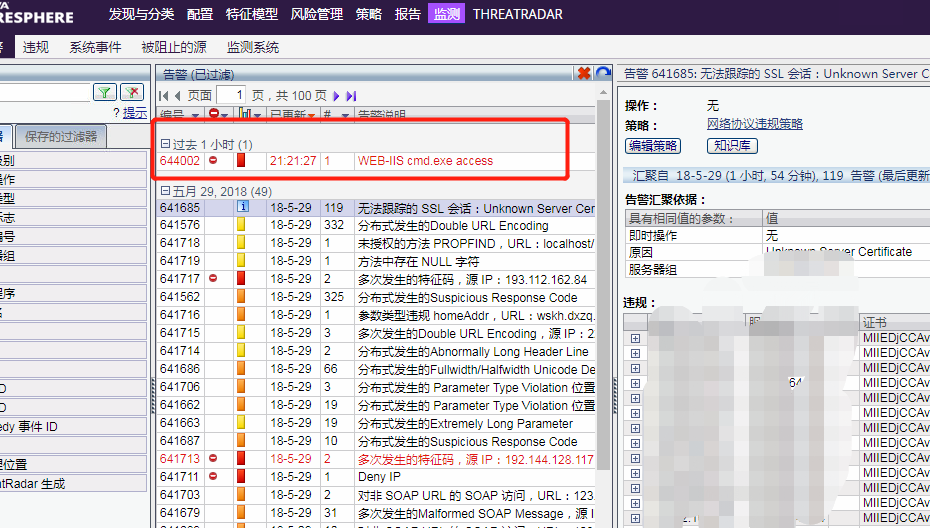Screen dimensions: 930x528
Task: Close the 告警 panel with the red X
Action: pos(584,73)
